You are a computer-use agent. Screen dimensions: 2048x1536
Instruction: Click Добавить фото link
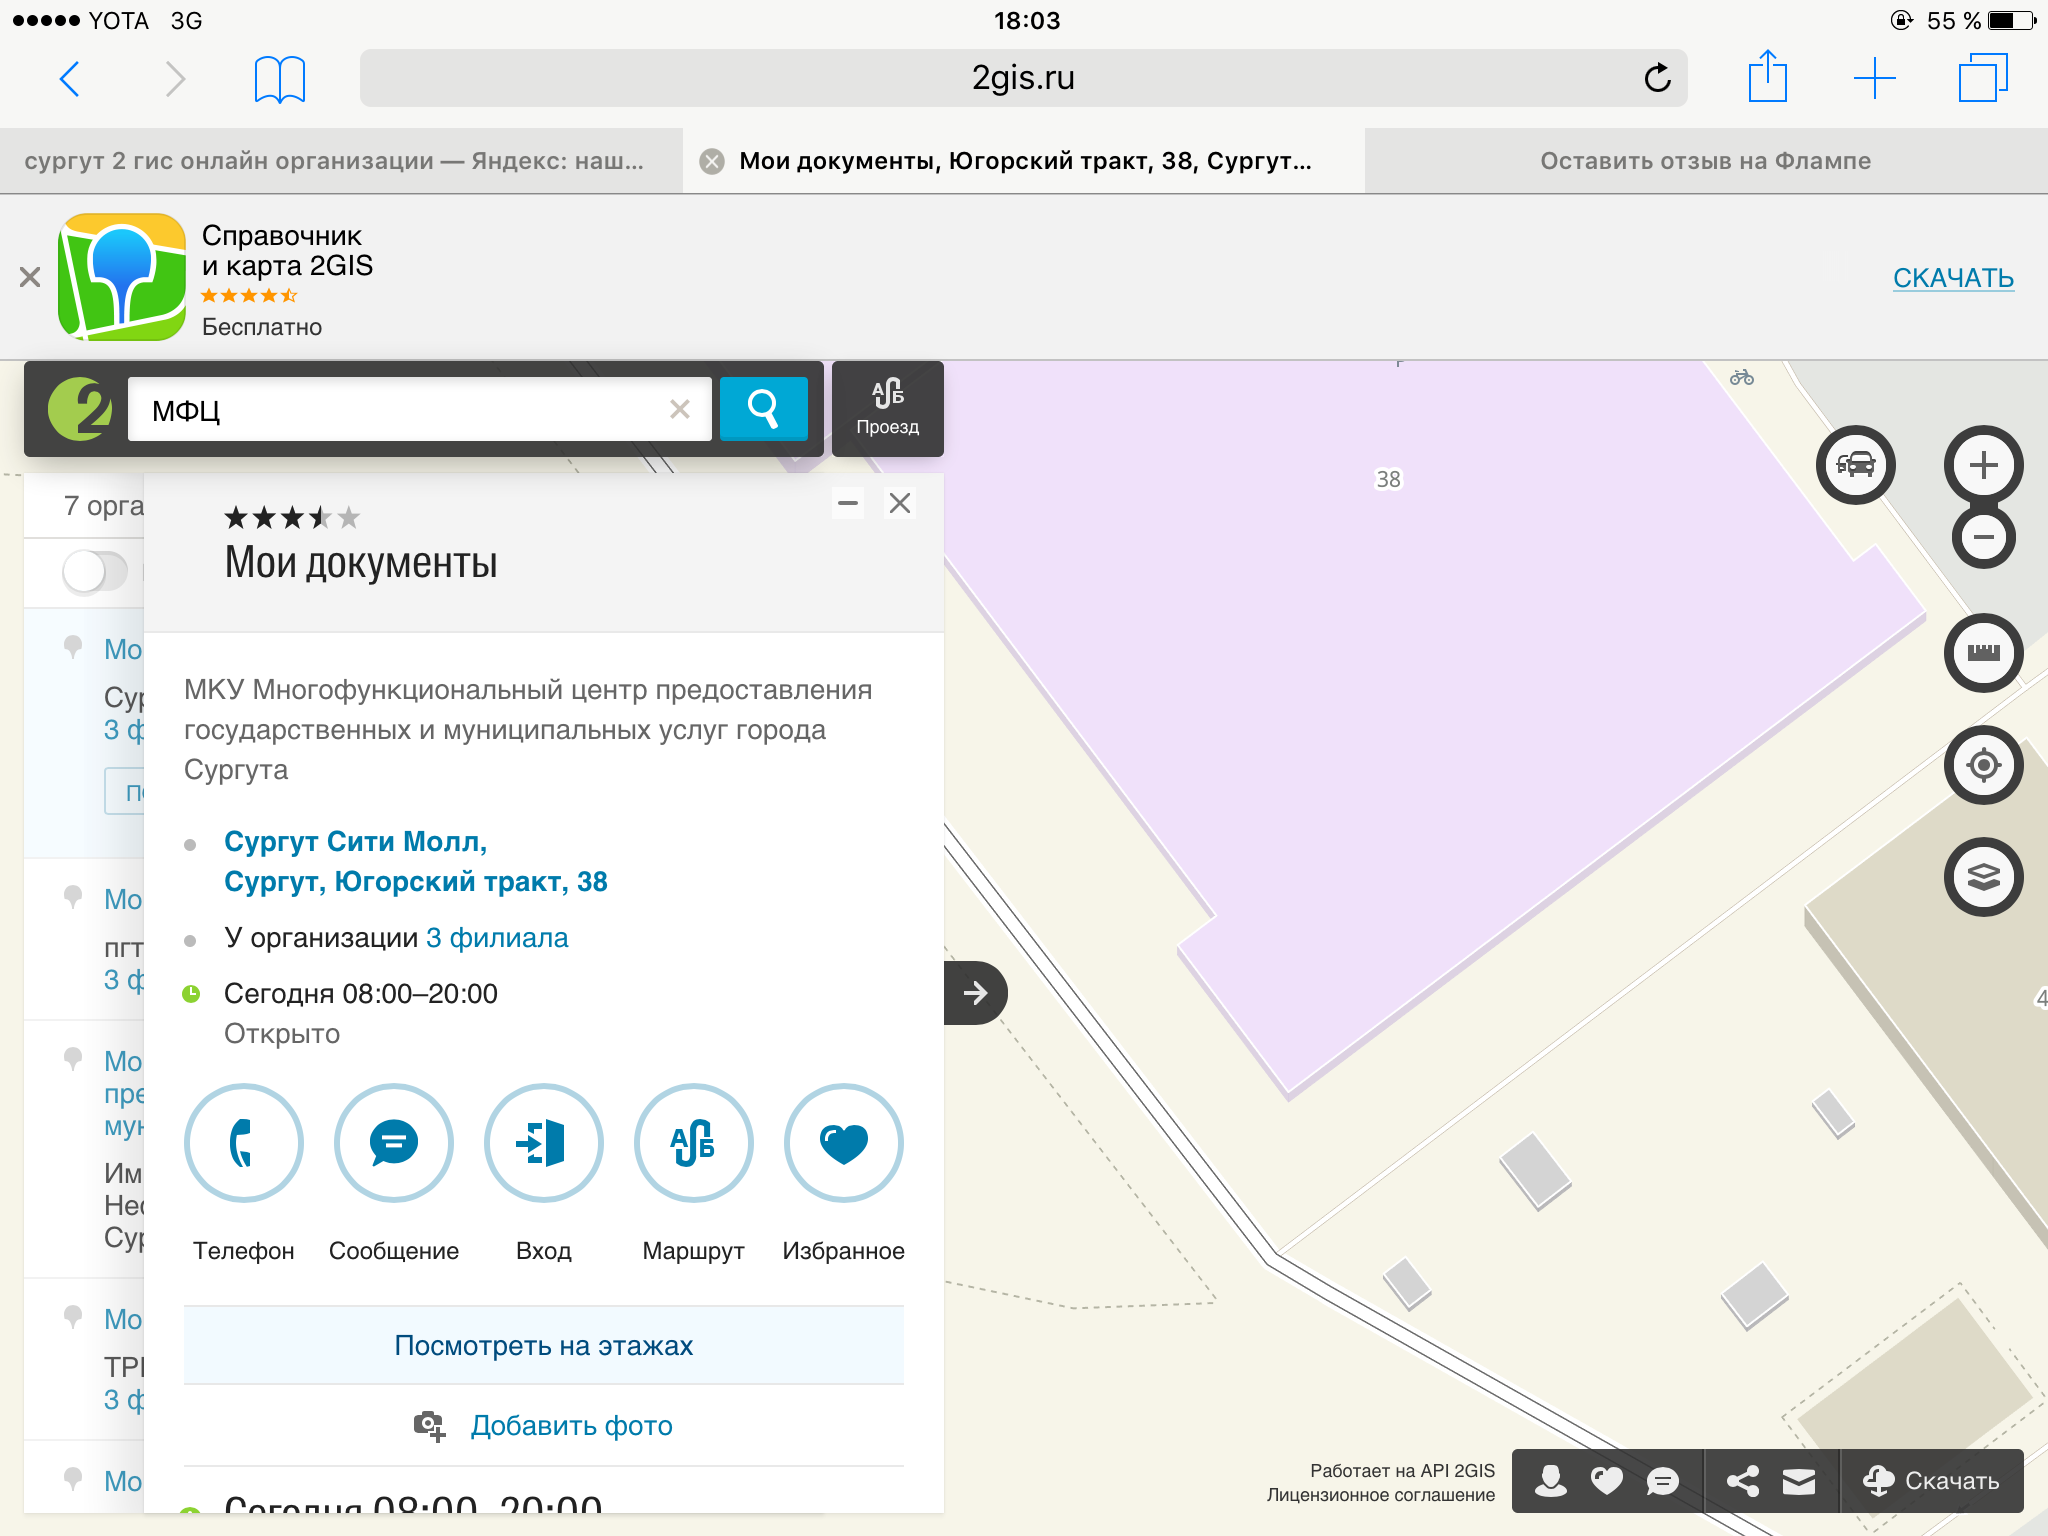(x=571, y=1426)
